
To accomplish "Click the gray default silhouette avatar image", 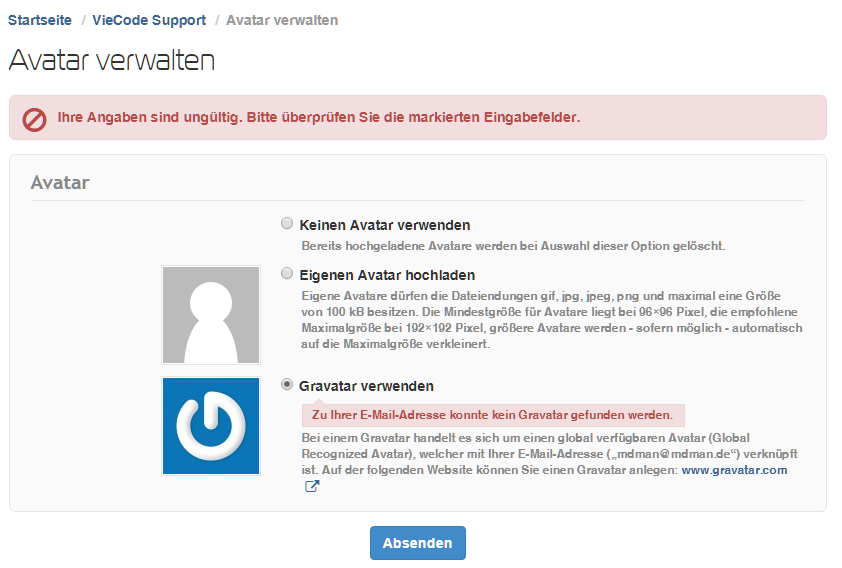I will coord(211,315).
